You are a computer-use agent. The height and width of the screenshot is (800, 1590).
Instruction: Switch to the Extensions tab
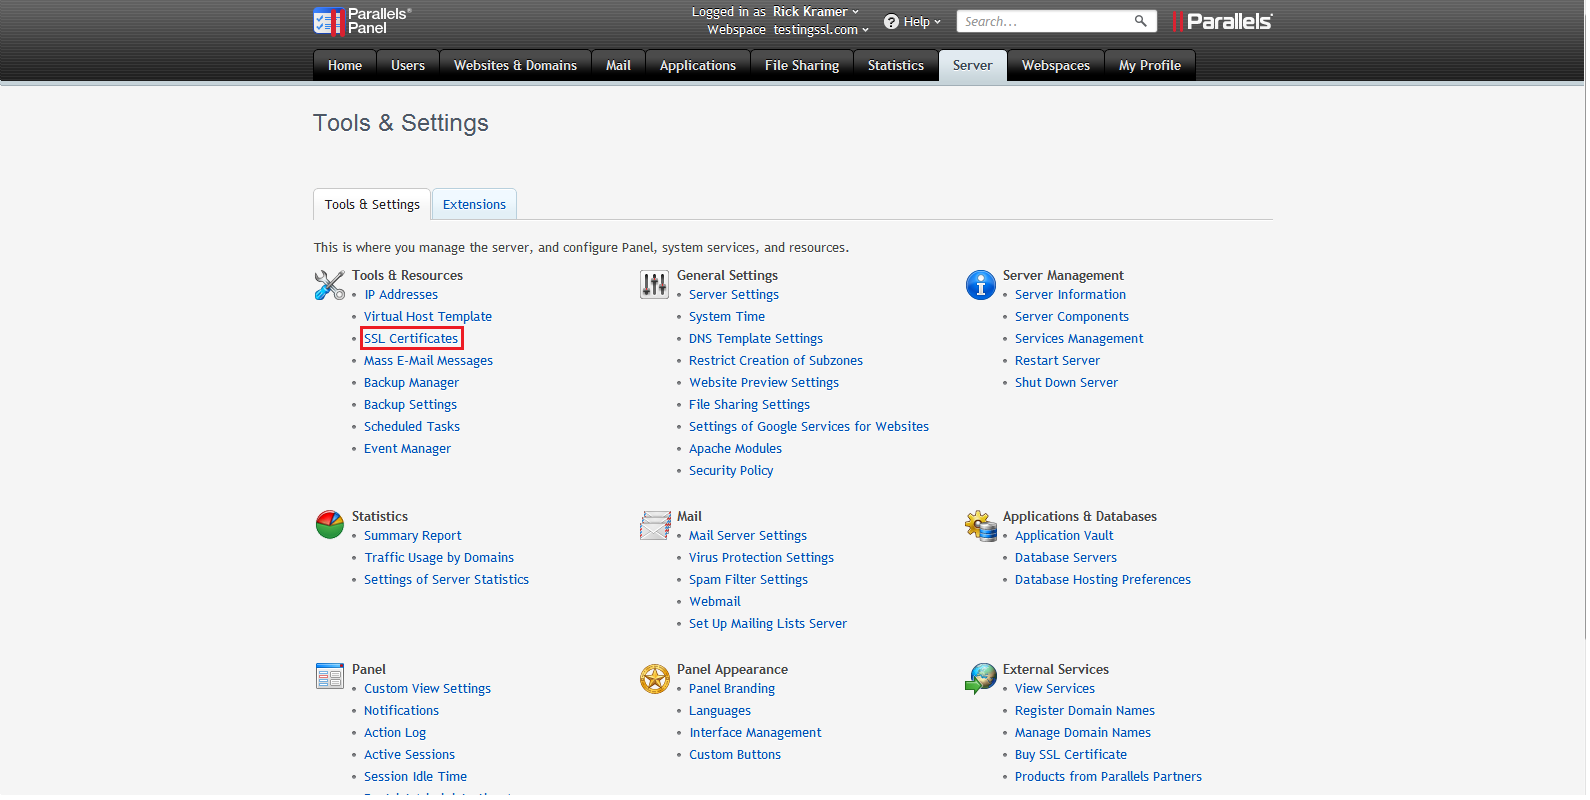pyautogui.click(x=474, y=205)
